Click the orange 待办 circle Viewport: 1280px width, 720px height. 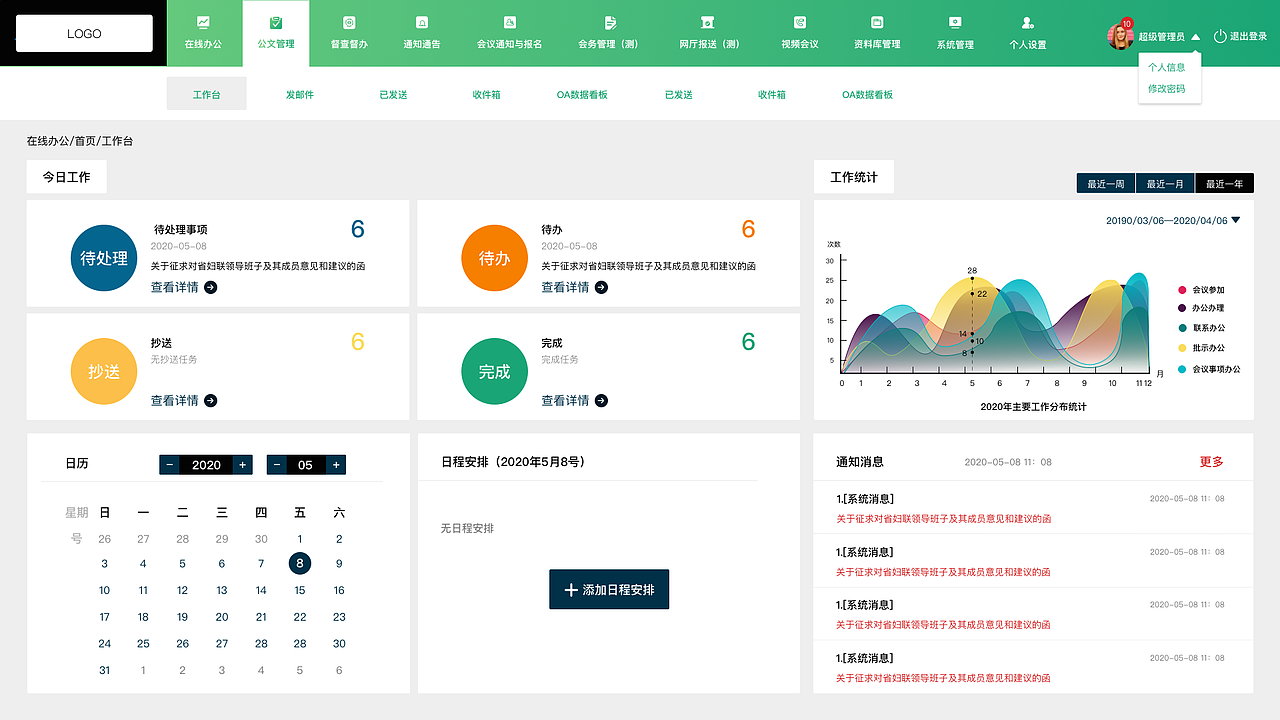494,258
